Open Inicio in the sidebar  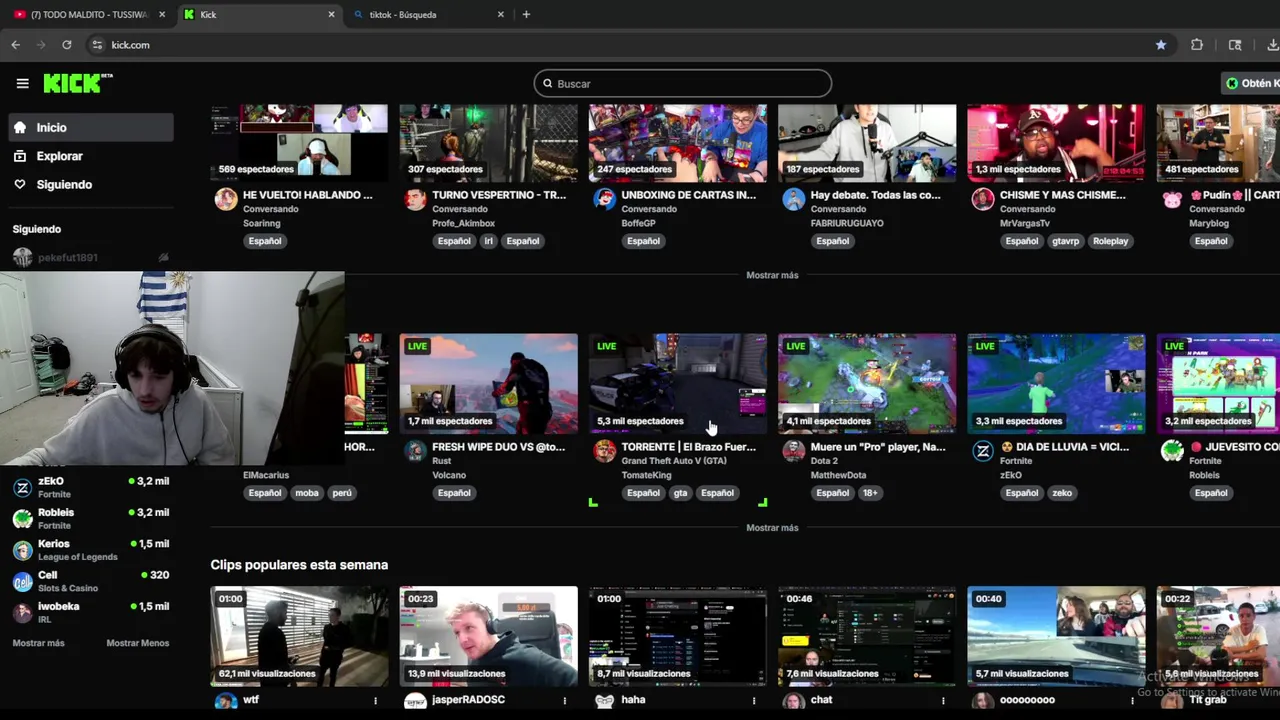click(x=91, y=128)
